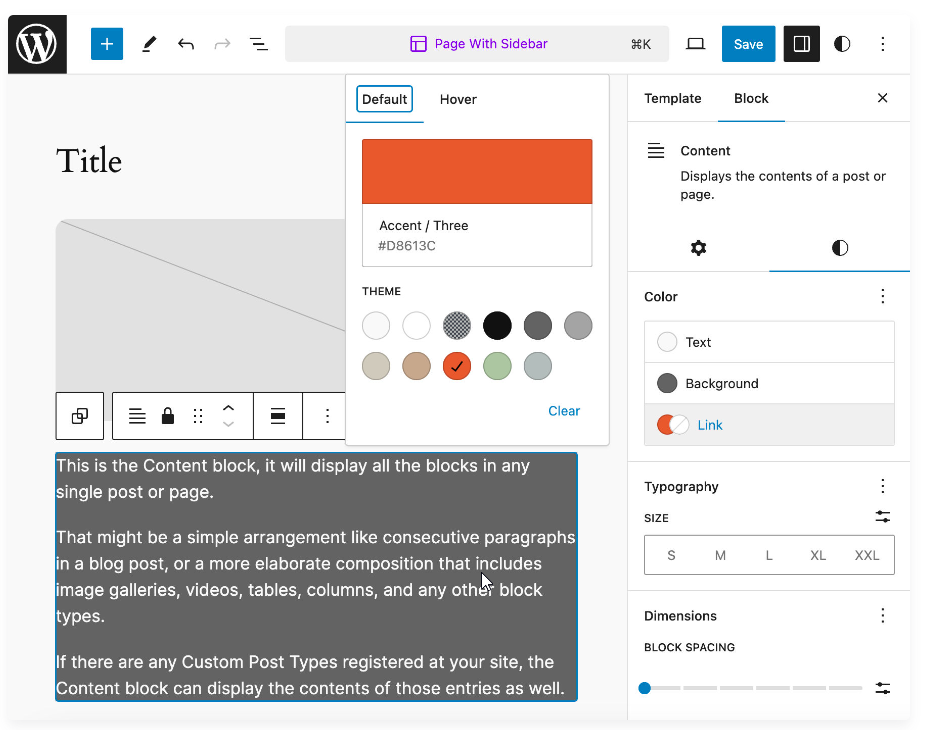Open the WordPress logo site menu
This screenshot has width=931, height=730.
(37, 44)
